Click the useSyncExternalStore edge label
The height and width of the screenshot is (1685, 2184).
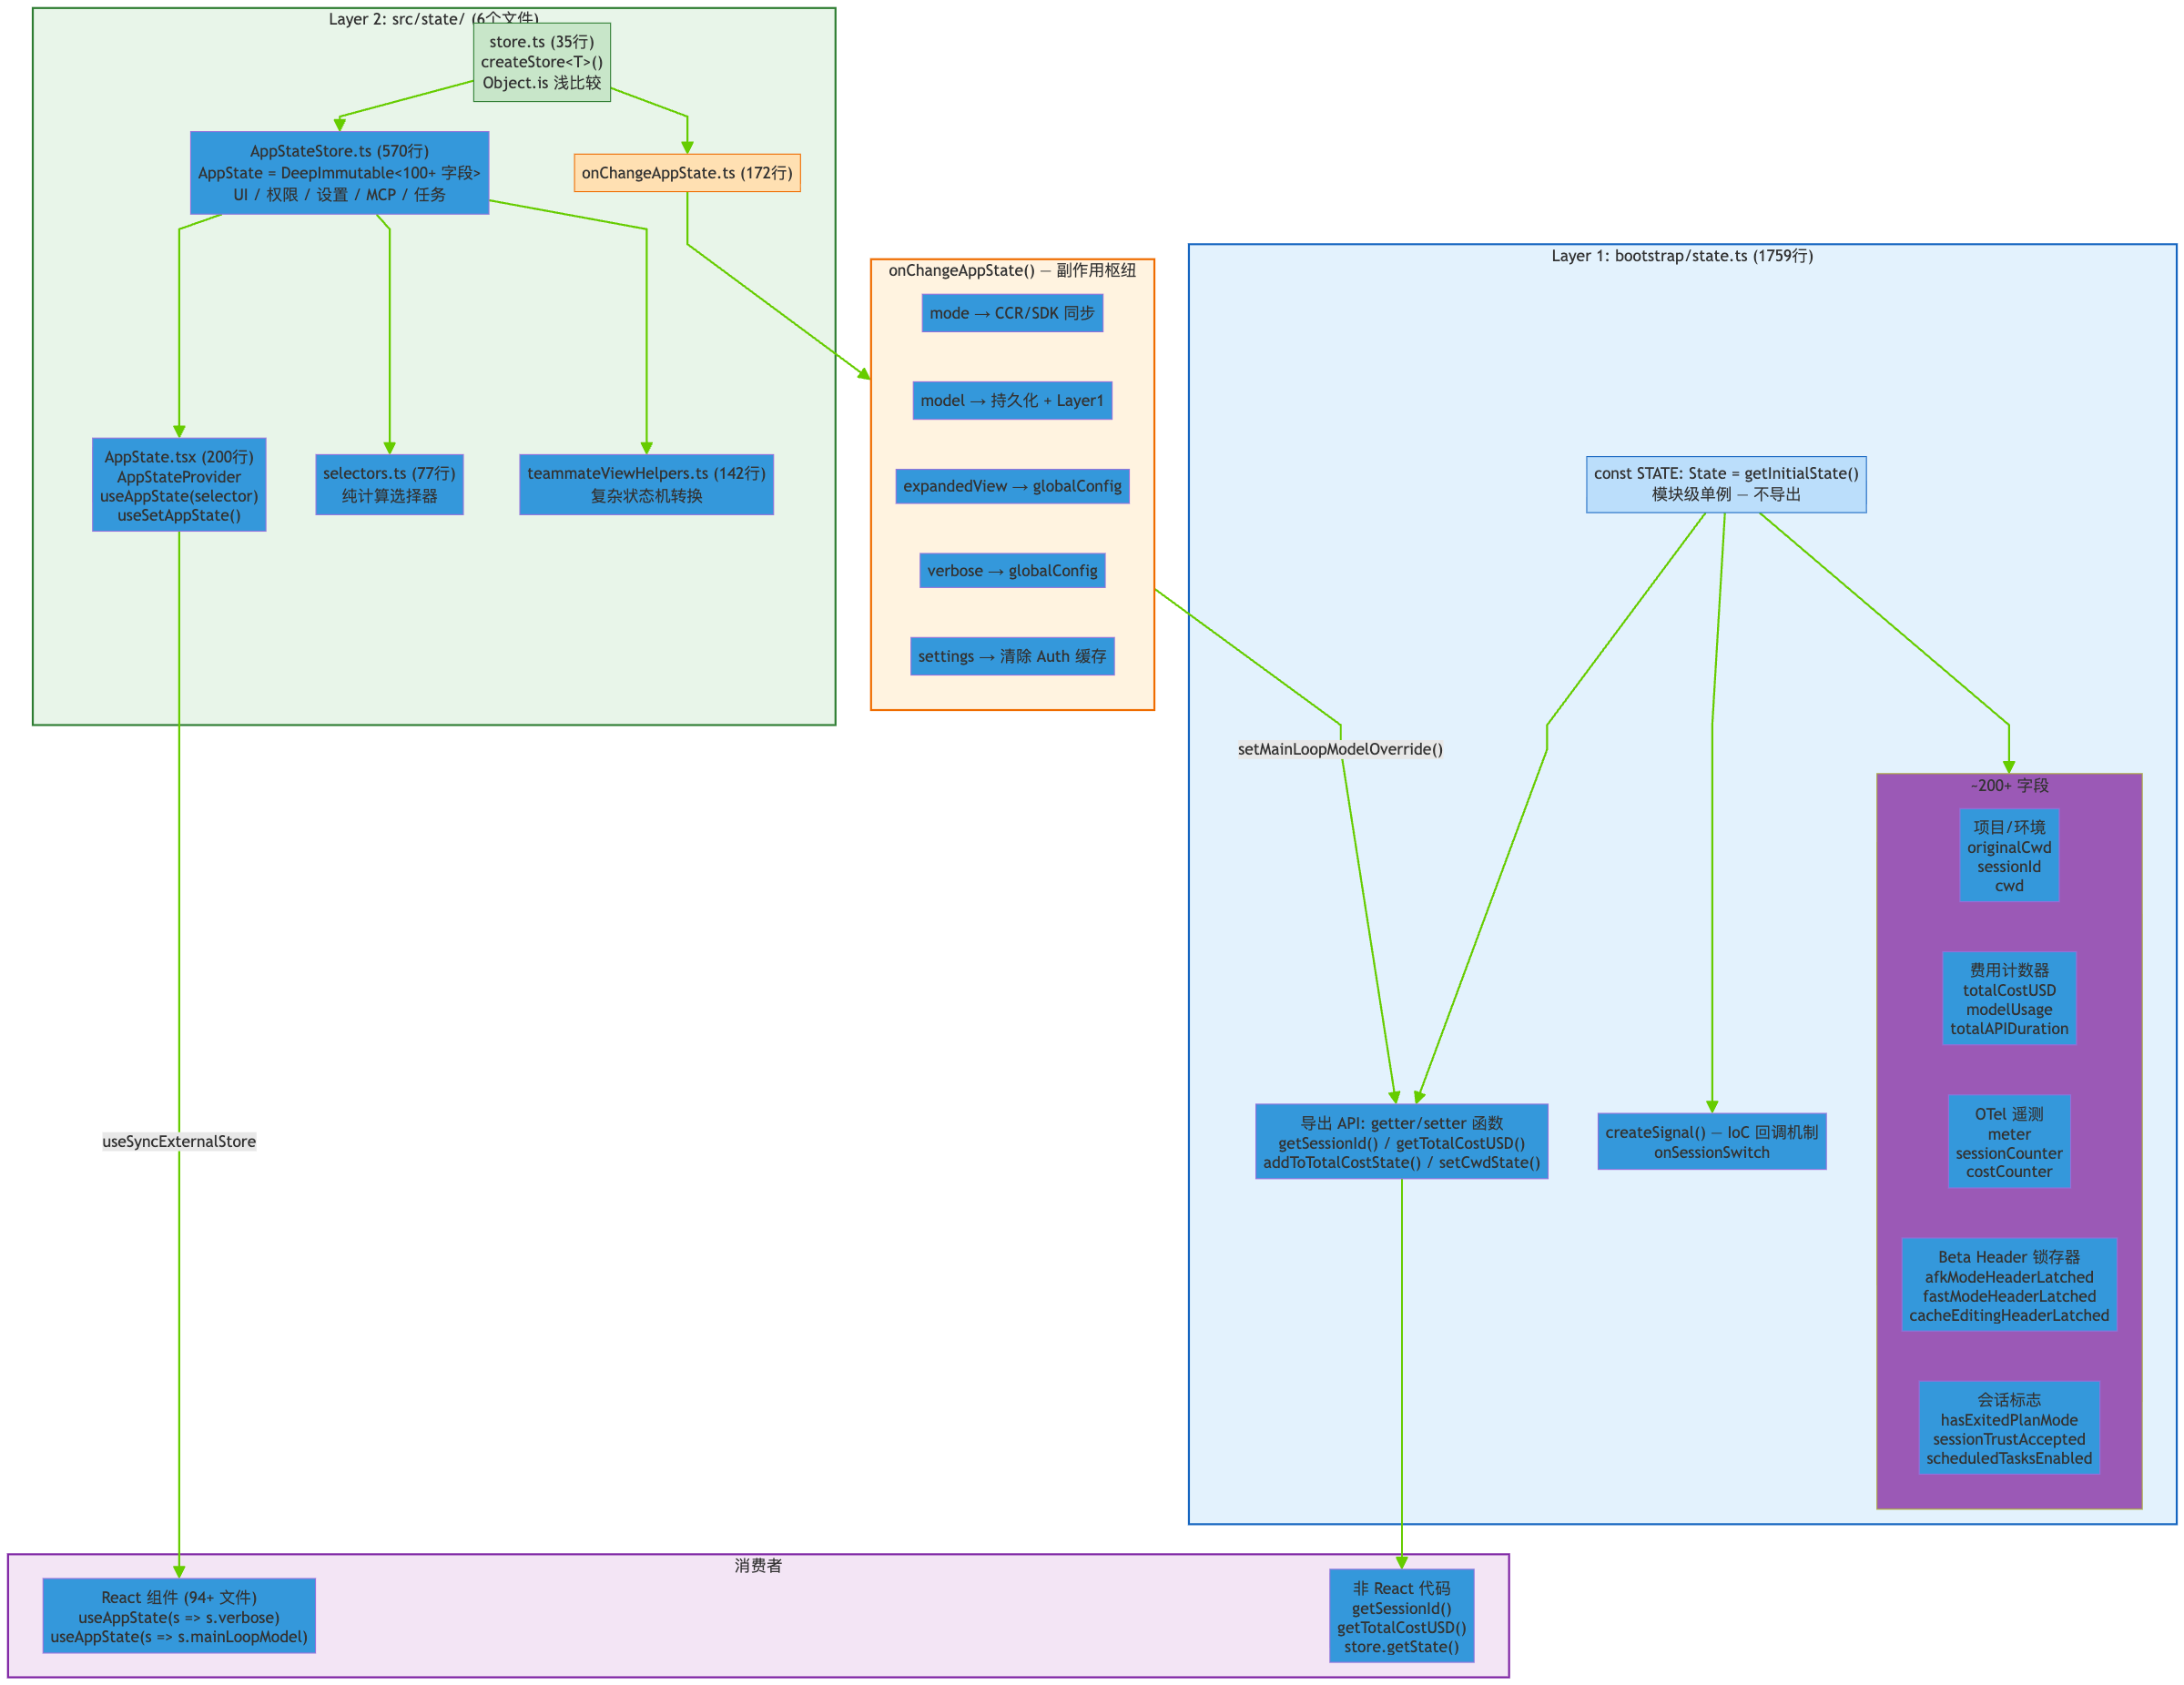179,1141
